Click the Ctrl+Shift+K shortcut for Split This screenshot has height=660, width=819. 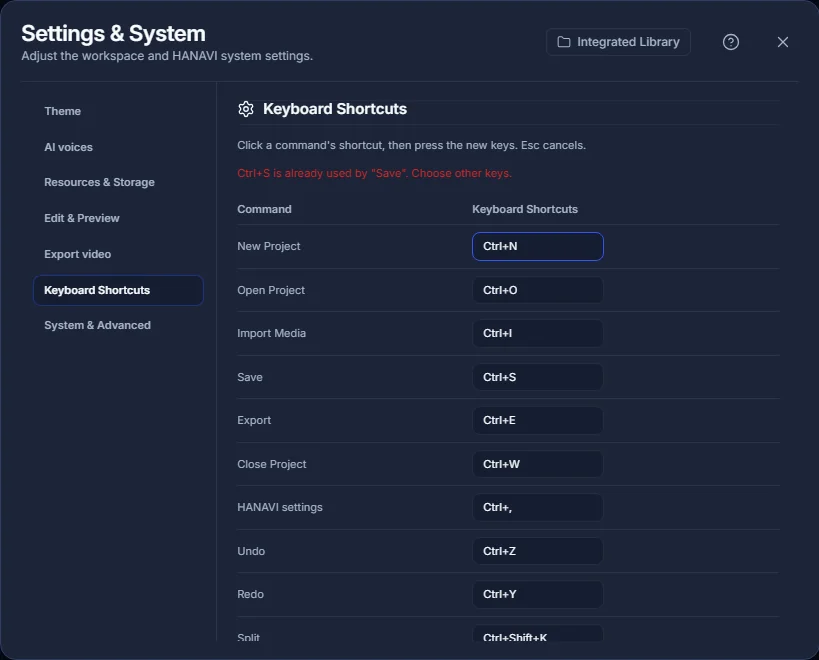(x=537, y=634)
